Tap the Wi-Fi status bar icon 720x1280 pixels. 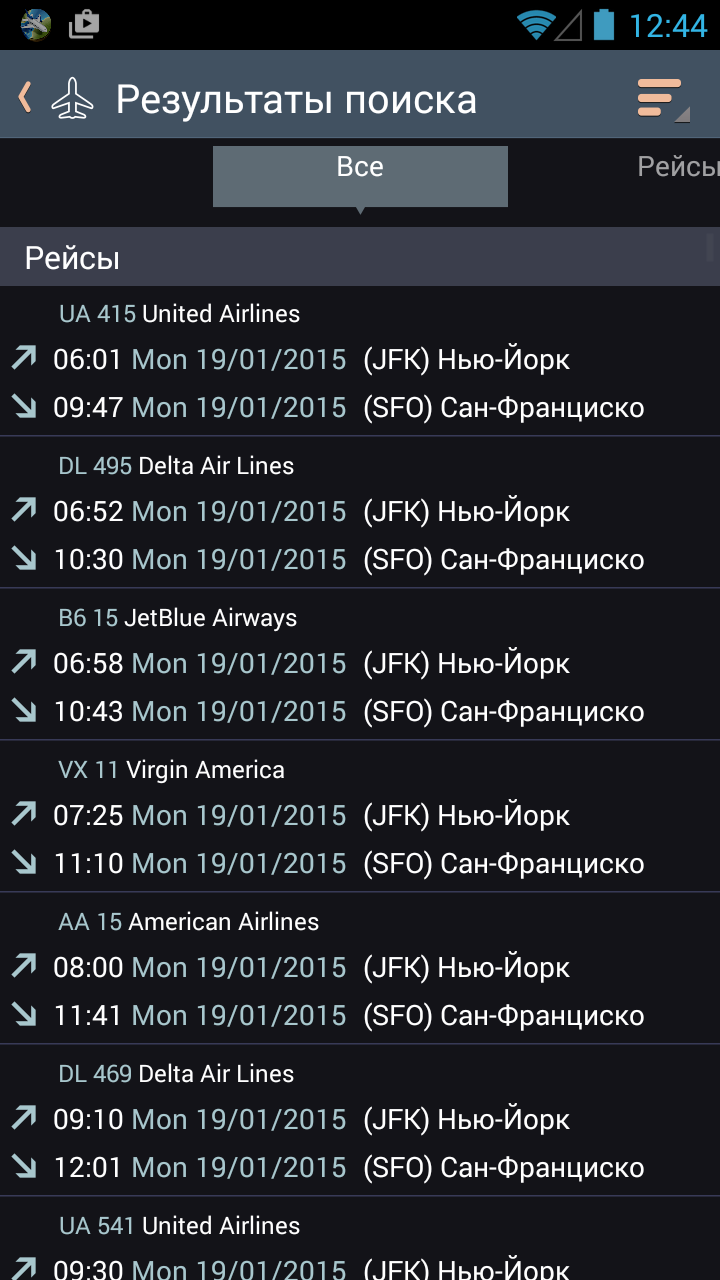536,24
